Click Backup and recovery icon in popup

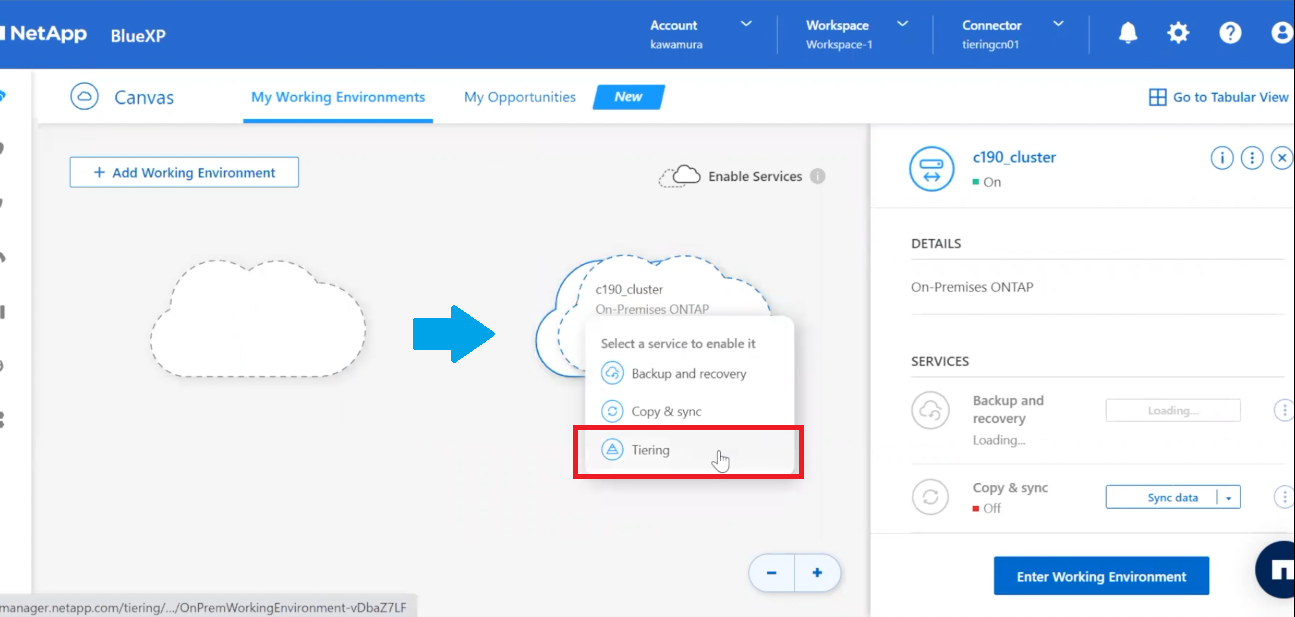point(612,374)
